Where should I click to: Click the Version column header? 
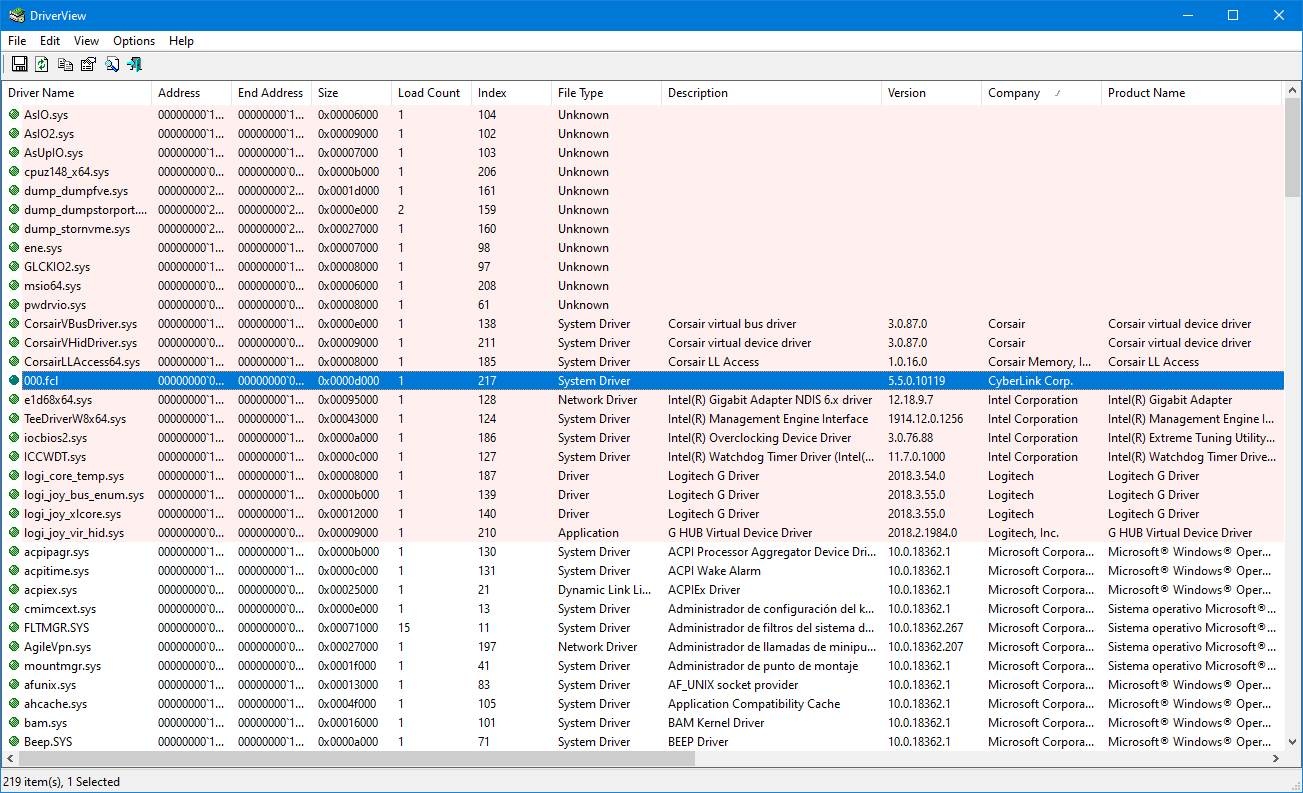pos(907,93)
